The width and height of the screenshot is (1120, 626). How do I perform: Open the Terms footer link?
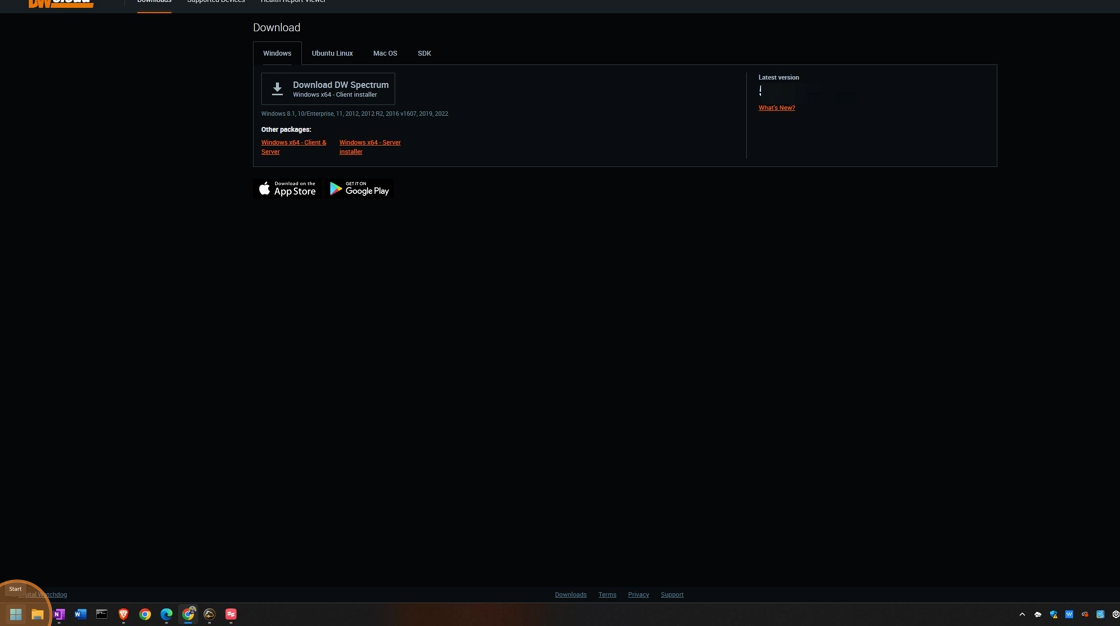pyautogui.click(x=607, y=595)
